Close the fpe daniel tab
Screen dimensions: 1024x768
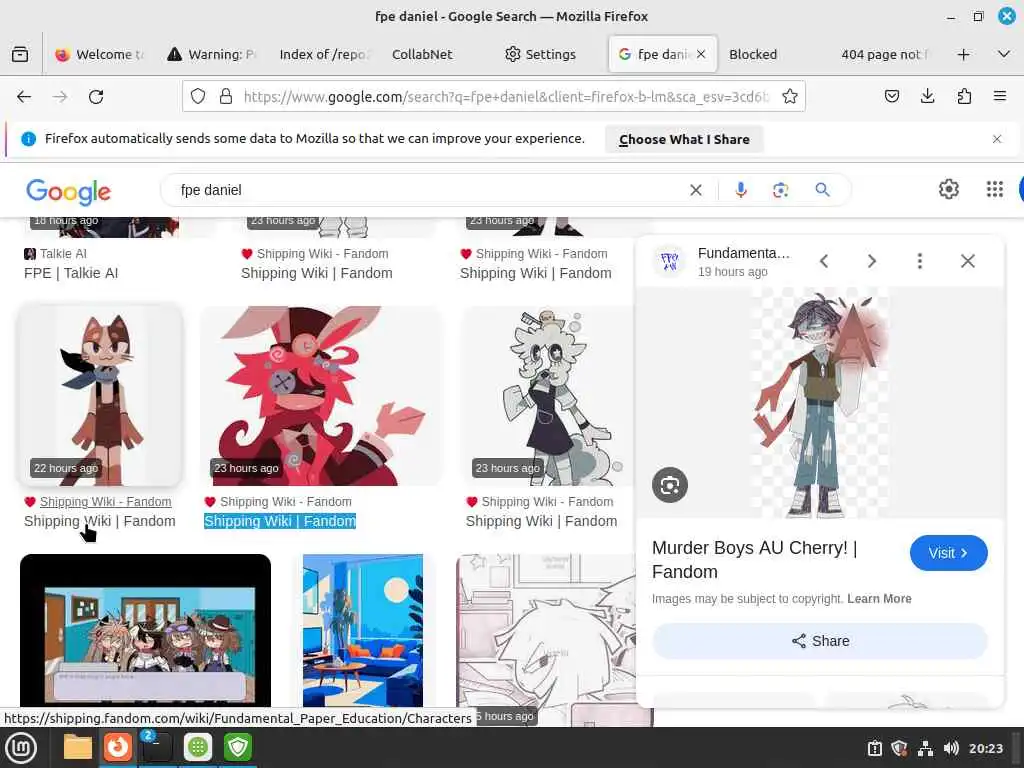[x=701, y=54]
